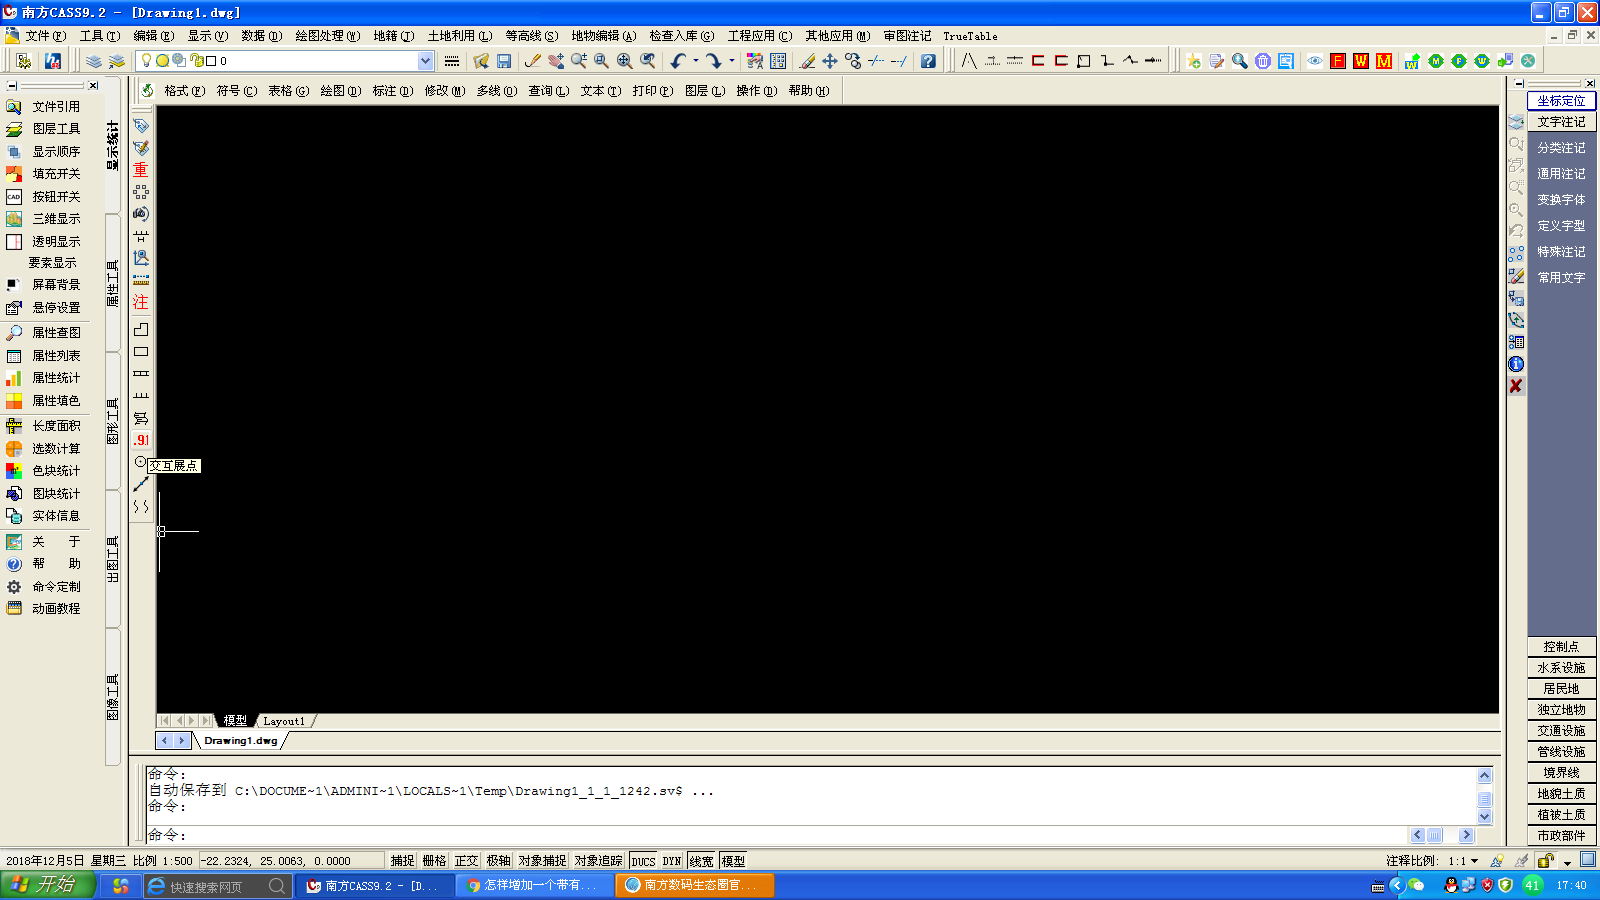Toggle 对象追踪 object tracking
The width and height of the screenshot is (1600, 900).
[x=598, y=861]
